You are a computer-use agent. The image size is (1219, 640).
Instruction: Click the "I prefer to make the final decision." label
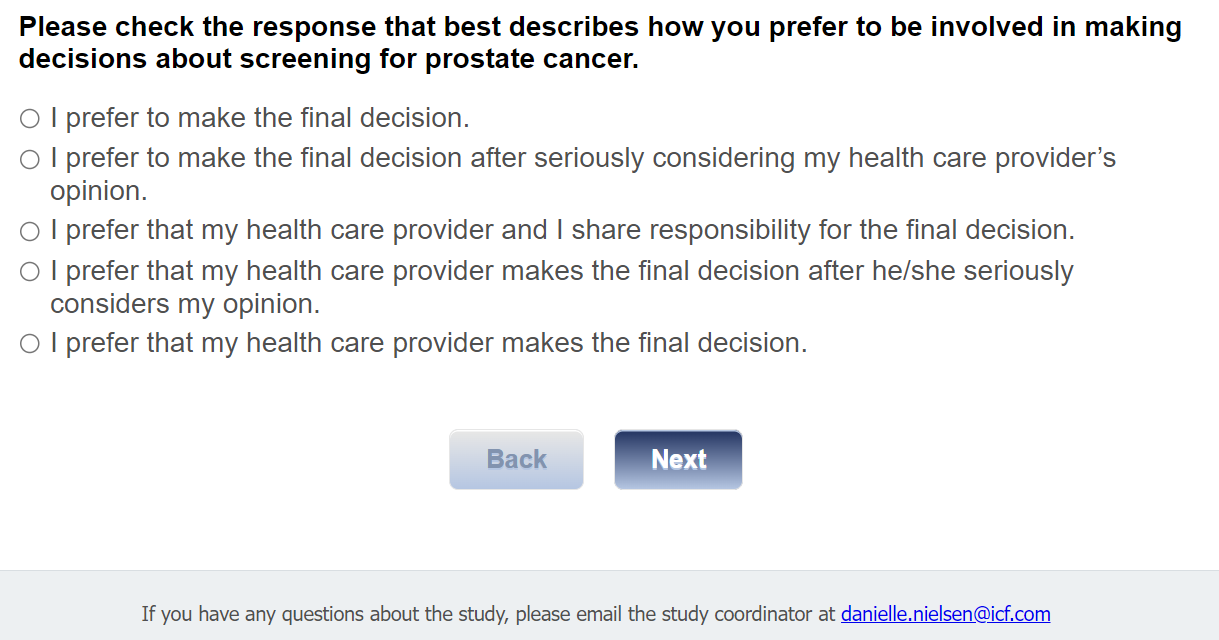[260, 118]
